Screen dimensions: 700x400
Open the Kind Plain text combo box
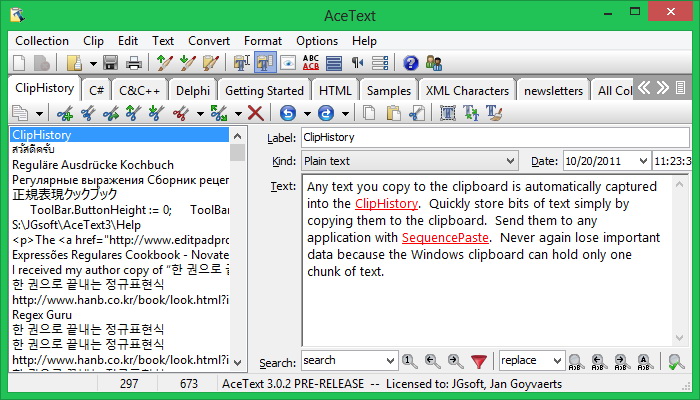pos(409,161)
